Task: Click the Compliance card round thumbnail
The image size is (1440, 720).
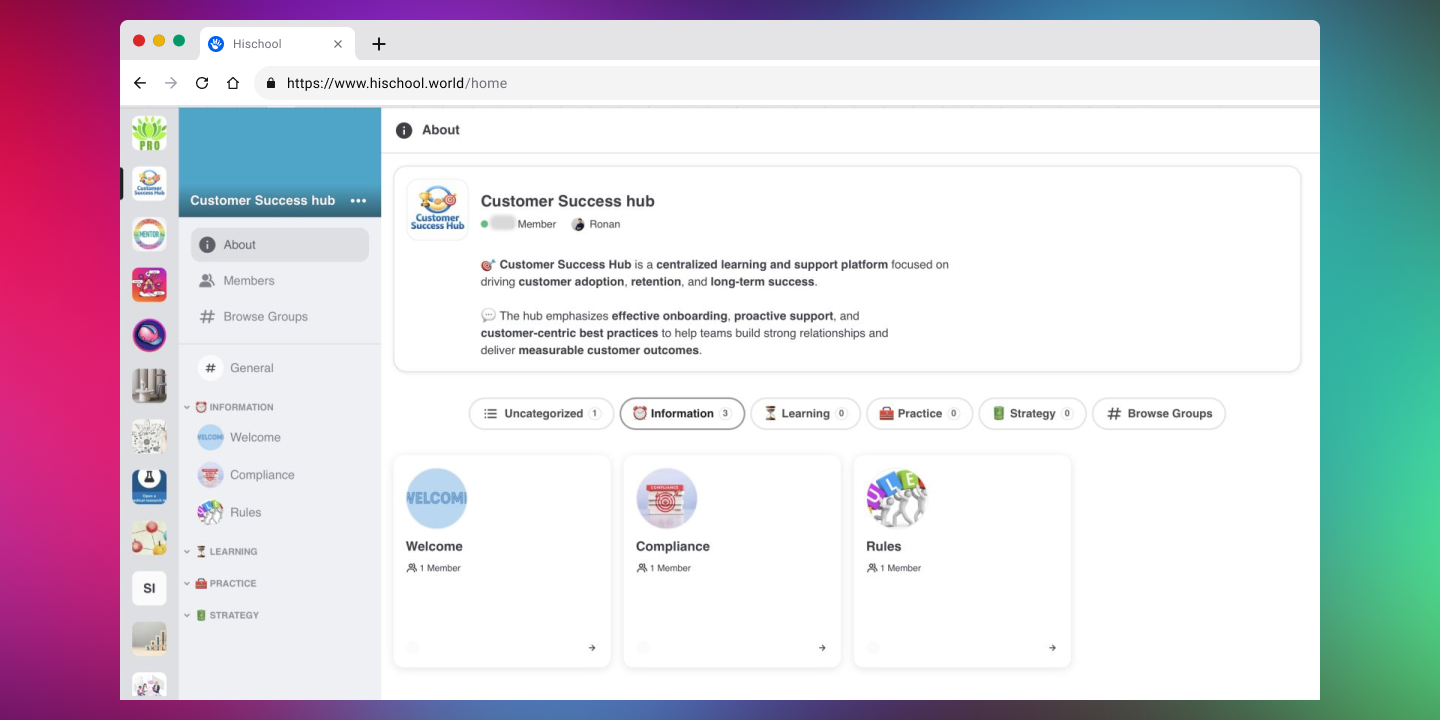Action: coord(667,498)
